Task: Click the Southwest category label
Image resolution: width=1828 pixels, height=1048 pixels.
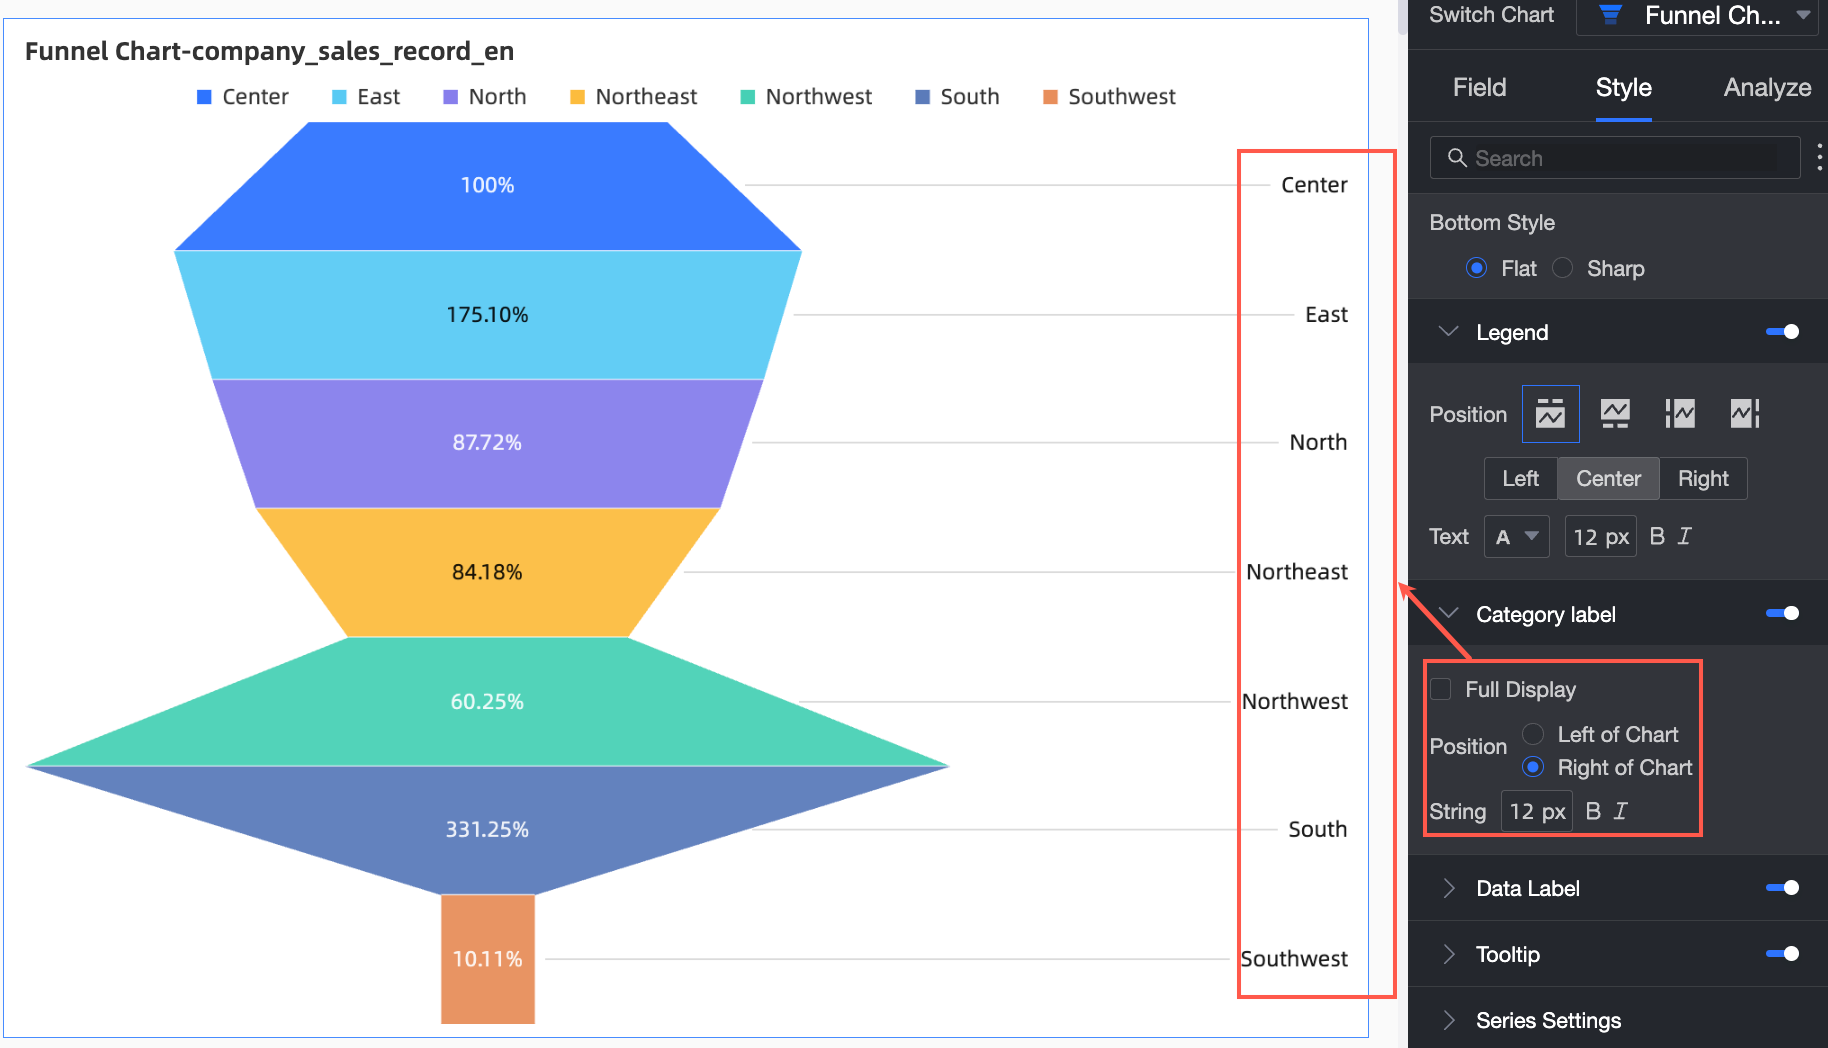Action: (x=1294, y=959)
